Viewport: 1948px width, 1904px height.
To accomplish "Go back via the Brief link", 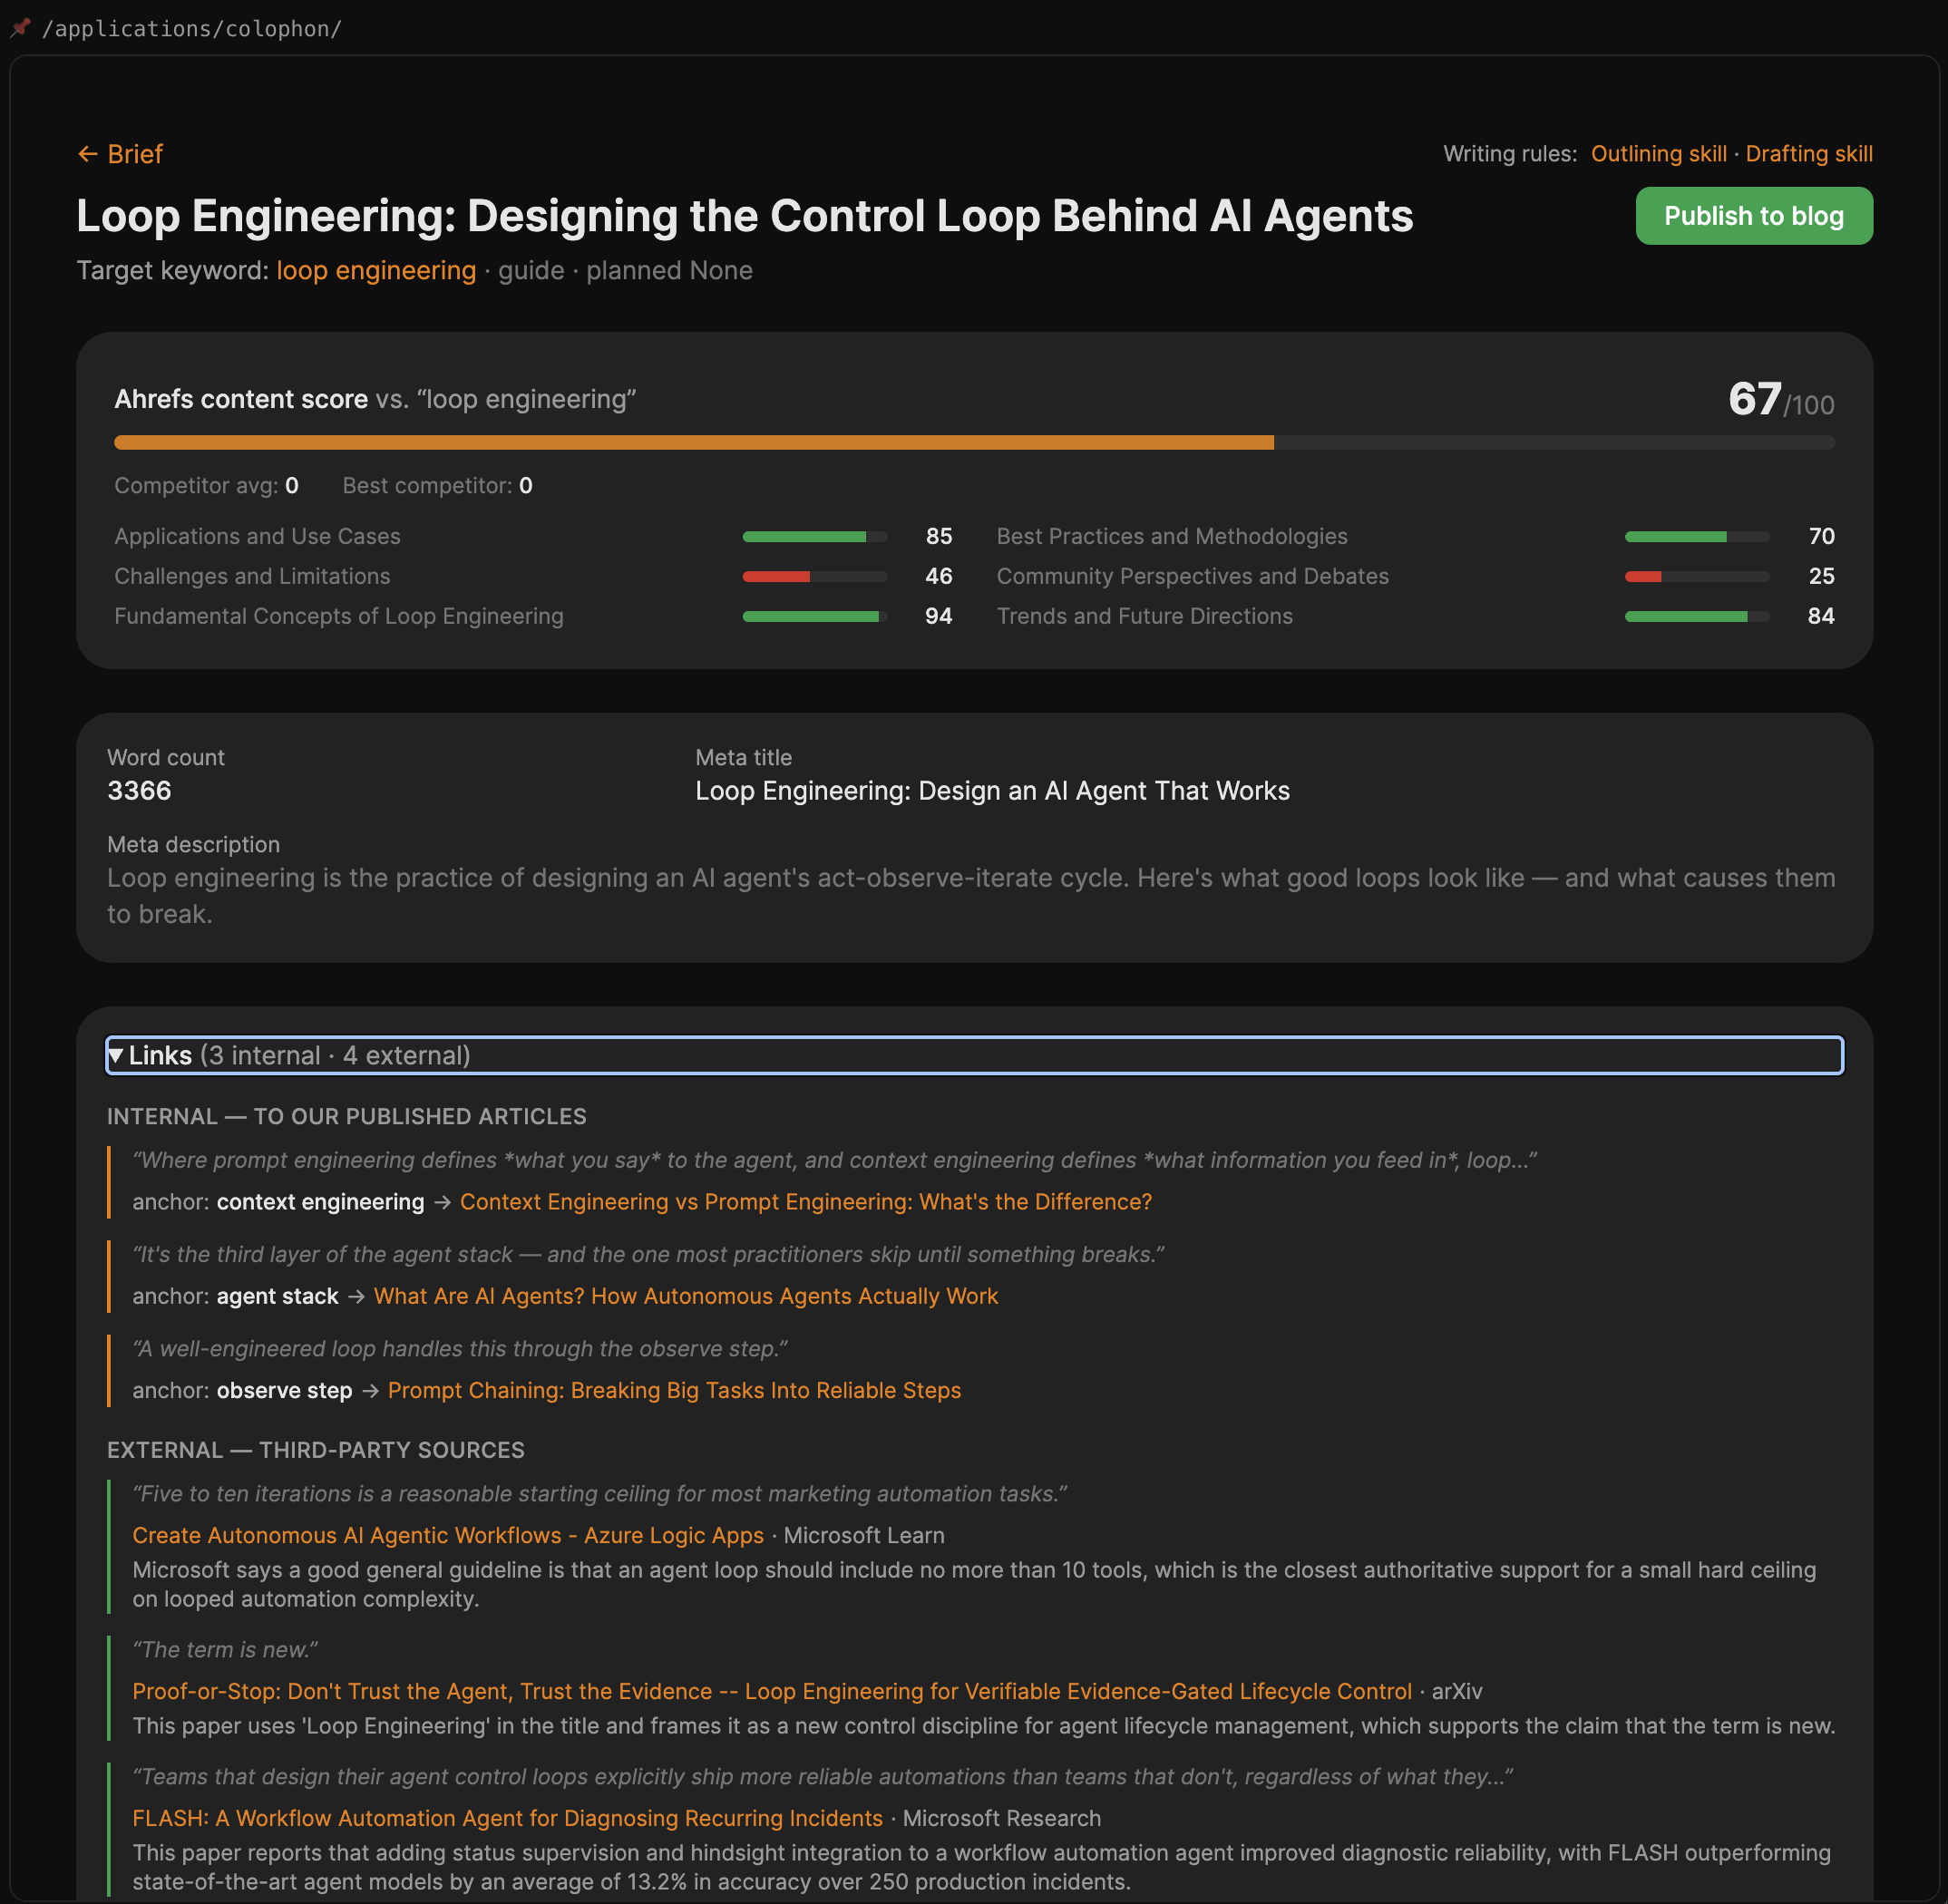I will point(120,154).
